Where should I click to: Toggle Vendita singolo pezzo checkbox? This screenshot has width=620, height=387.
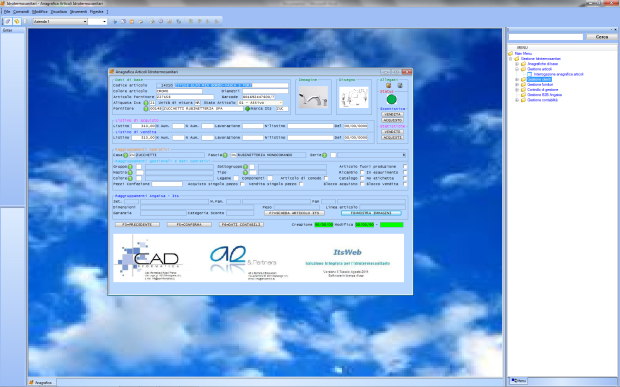tap(301, 184)
